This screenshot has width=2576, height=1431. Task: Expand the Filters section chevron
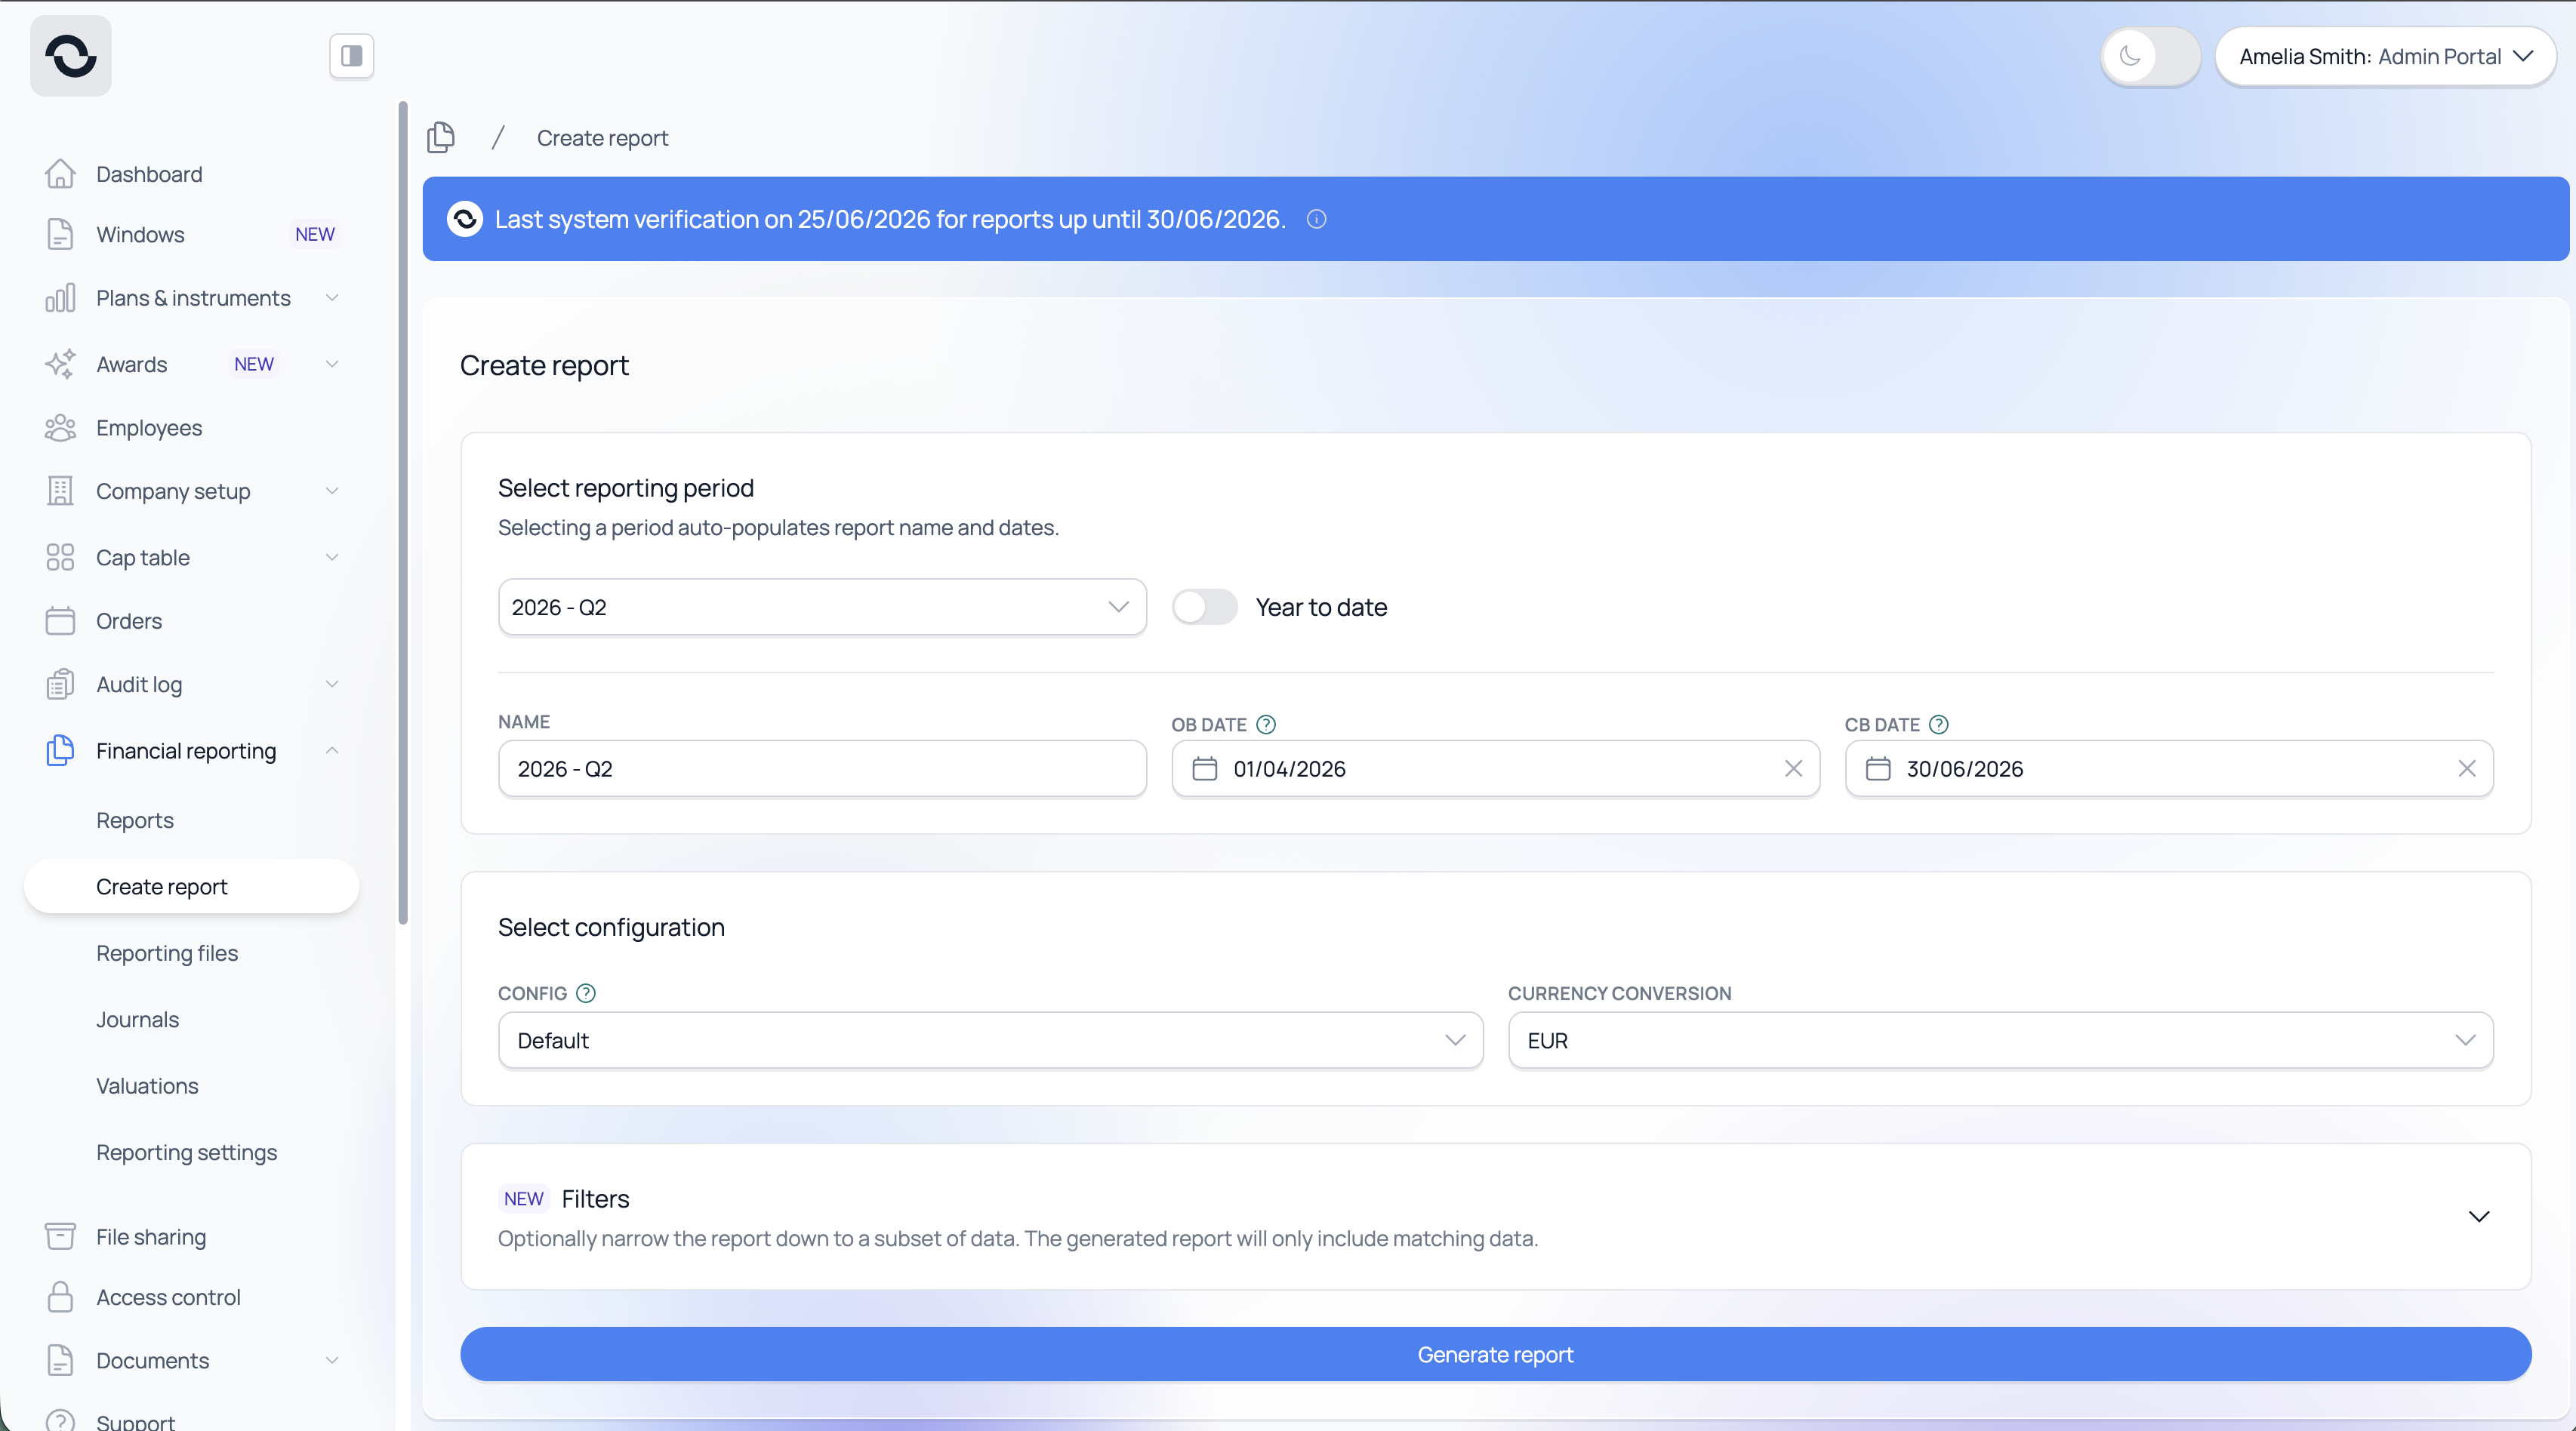pos(2479,1216)
